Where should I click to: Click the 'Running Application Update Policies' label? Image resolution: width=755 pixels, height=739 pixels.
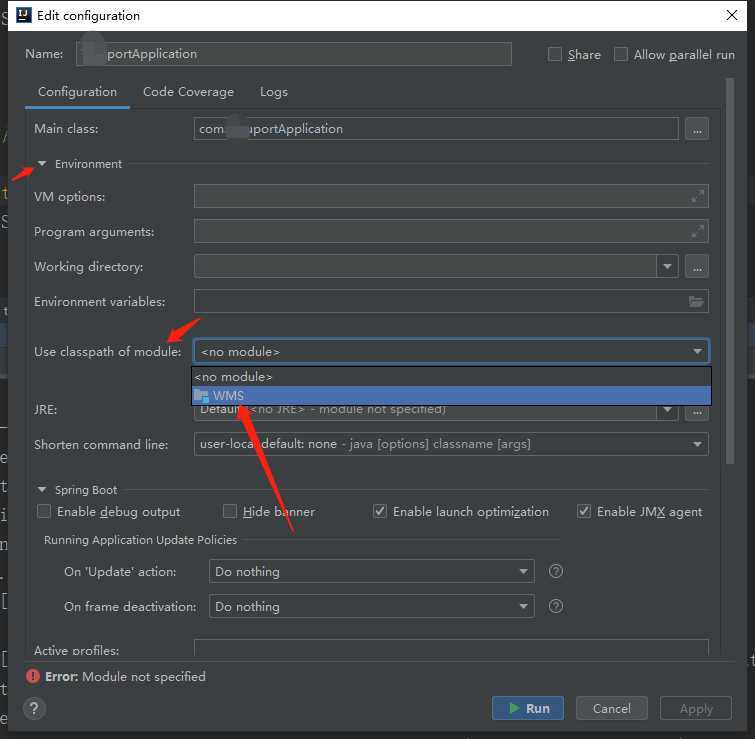tap(141, 540)
